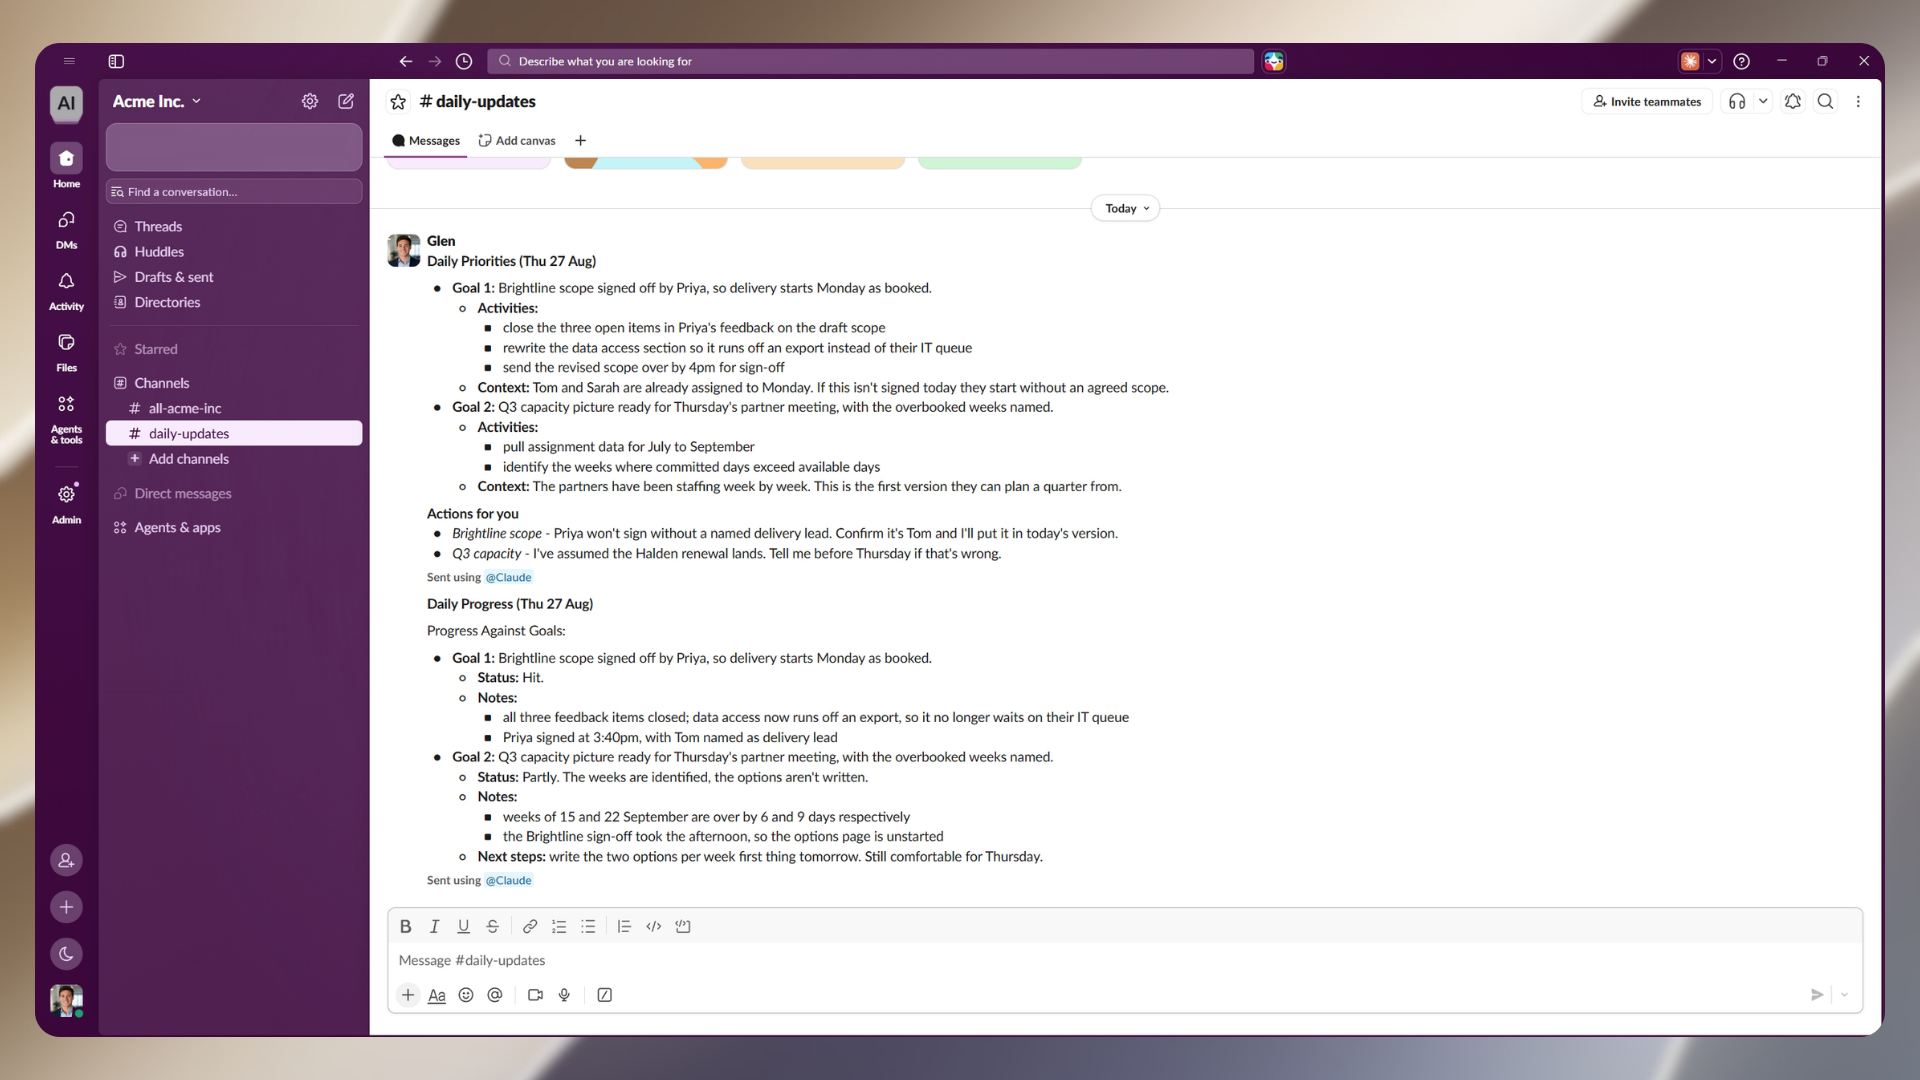Search in channel with magnifier icon

1826,101
